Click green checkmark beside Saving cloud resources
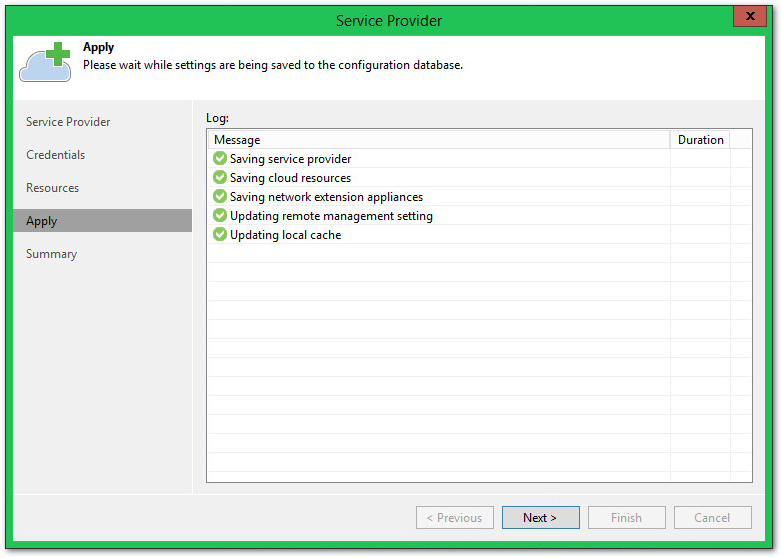The image size is (782, 558). 220,177
